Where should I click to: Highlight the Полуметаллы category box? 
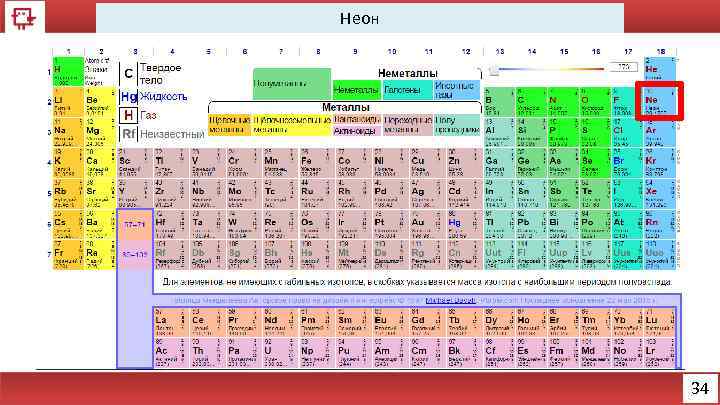pyautogui.click(x=292, y=84)
